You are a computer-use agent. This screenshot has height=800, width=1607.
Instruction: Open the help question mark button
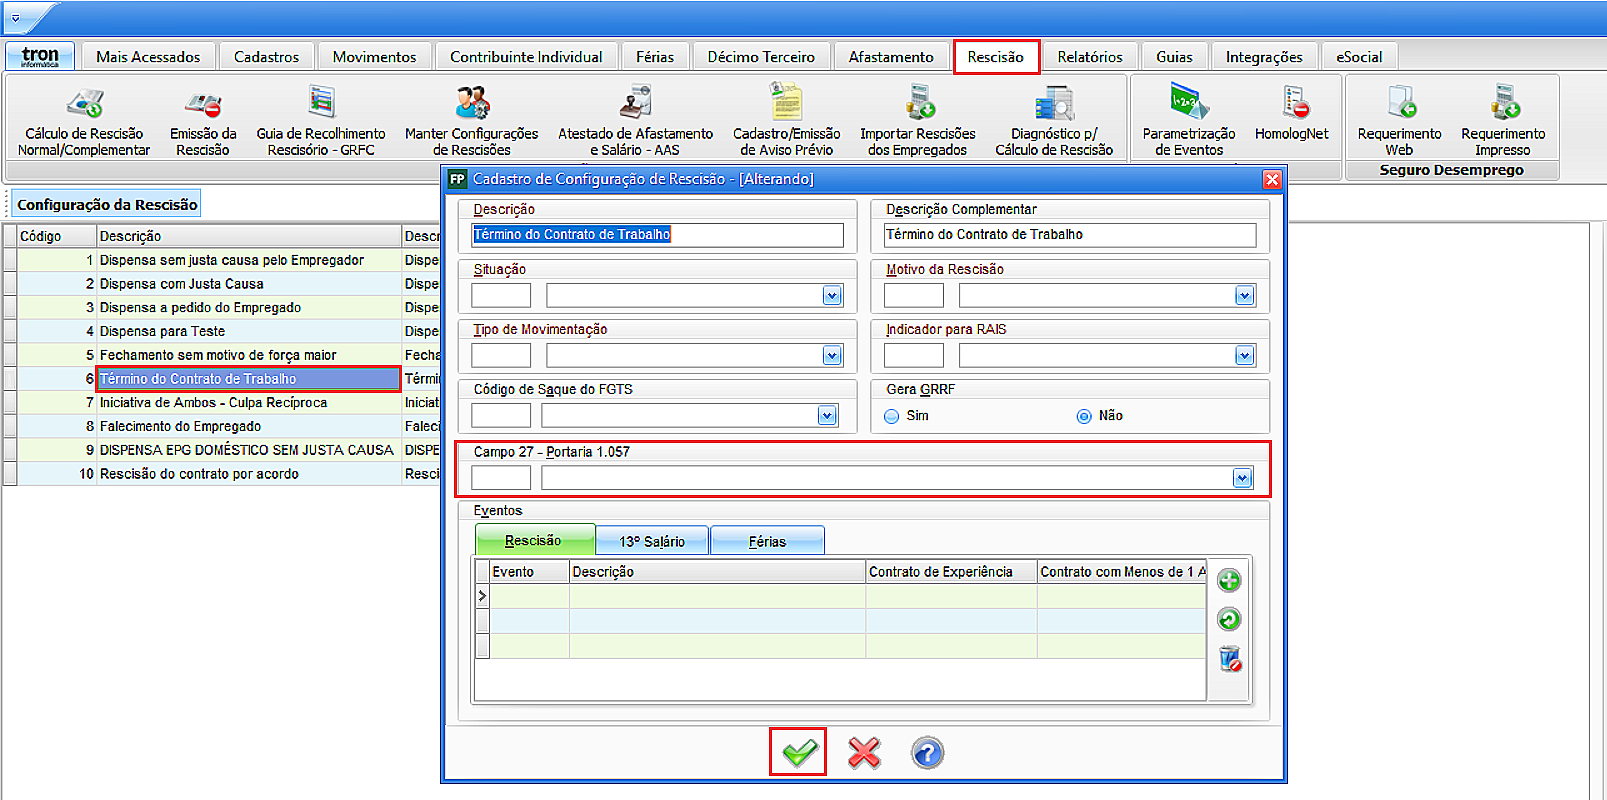pos(927,752)
